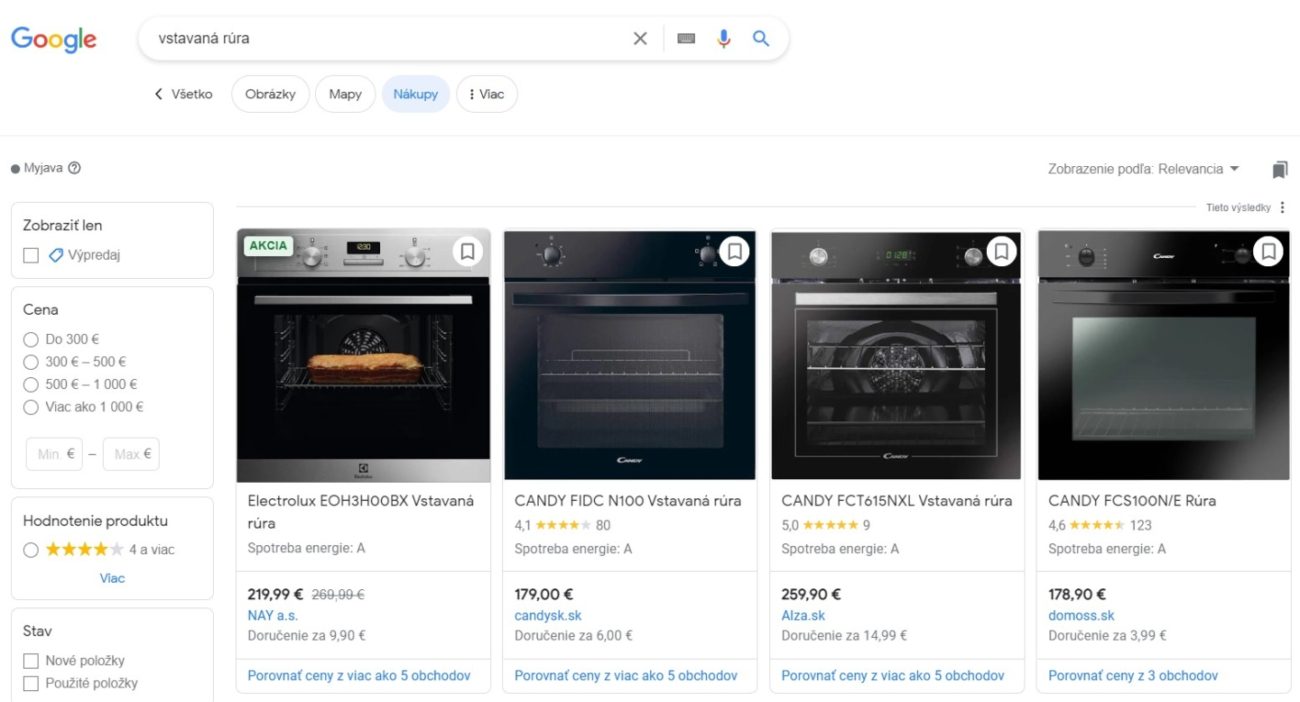Click the 5,0 rating with 9 reviews
Image resolution: width=1300 pixels, height=702 pixels.
[x=826, y=525]
